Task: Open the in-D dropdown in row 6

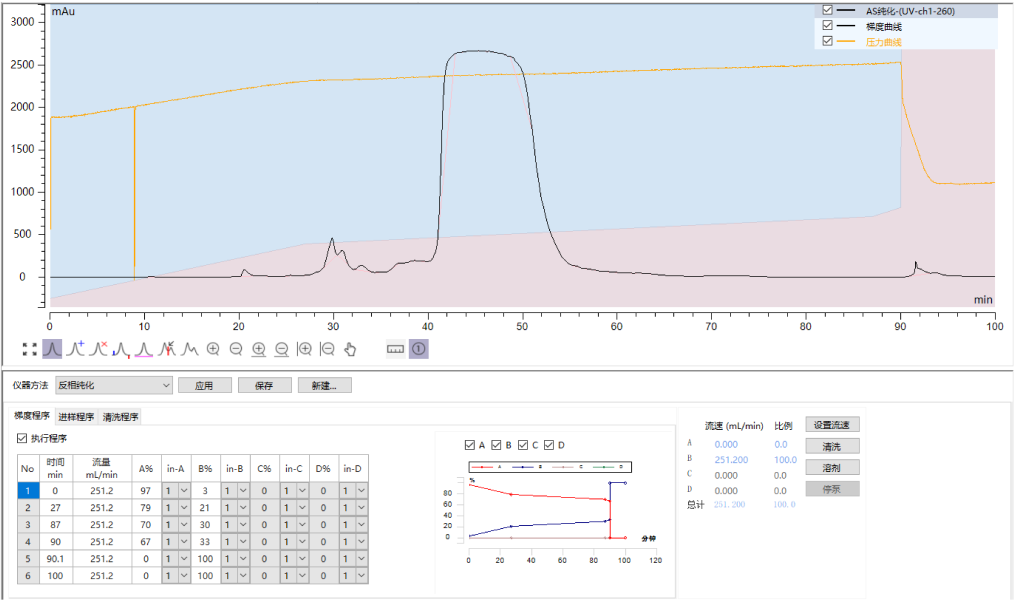Action: point(361,576)
